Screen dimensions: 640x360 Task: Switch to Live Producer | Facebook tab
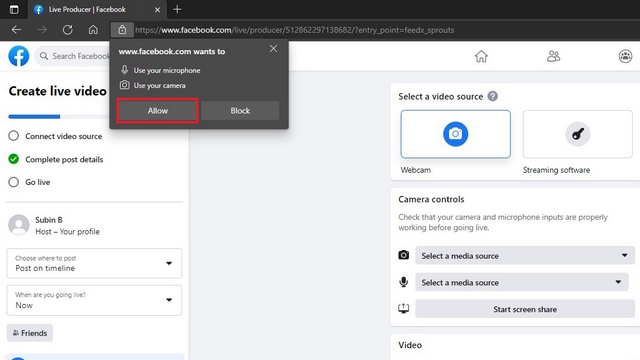97,9
